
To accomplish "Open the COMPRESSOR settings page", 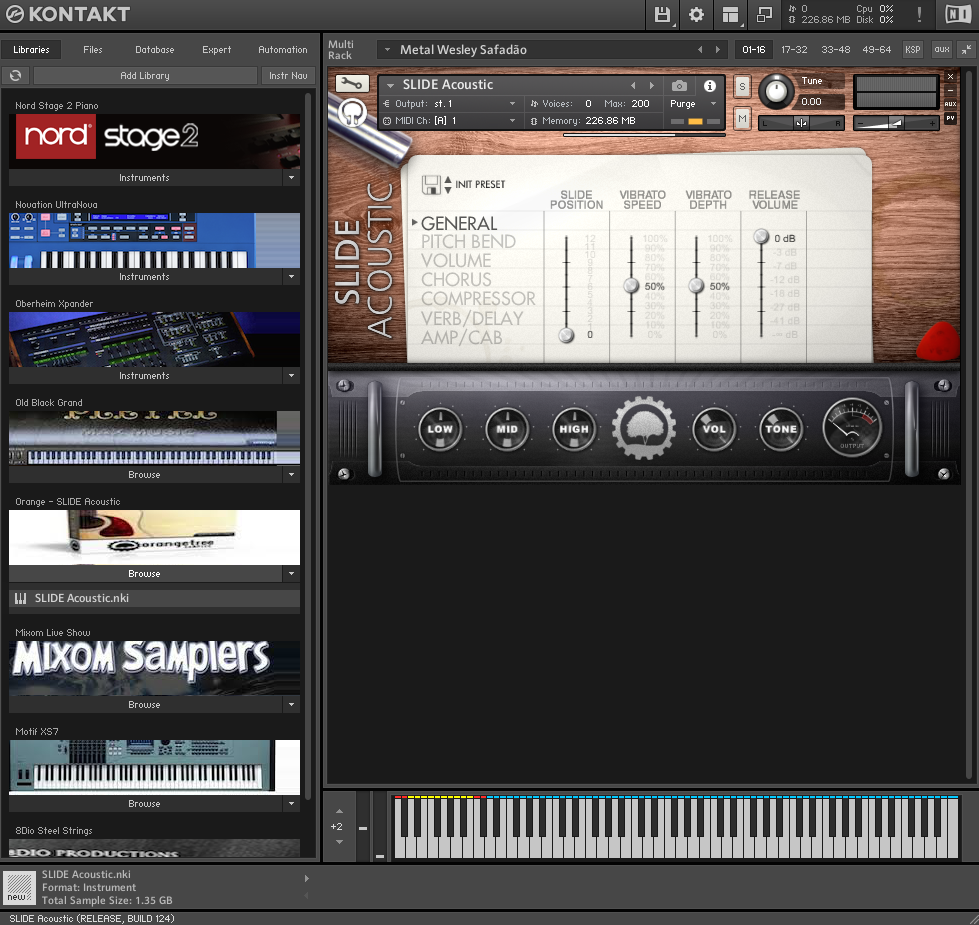I will (x=478, y=298).
